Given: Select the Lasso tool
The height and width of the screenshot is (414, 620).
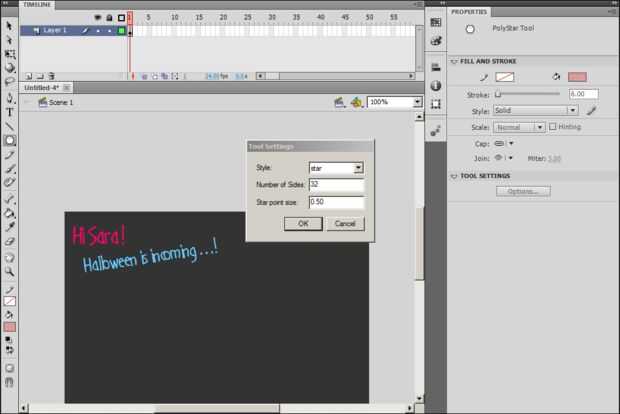Looking at the screenshot, I should click(9, 82).
